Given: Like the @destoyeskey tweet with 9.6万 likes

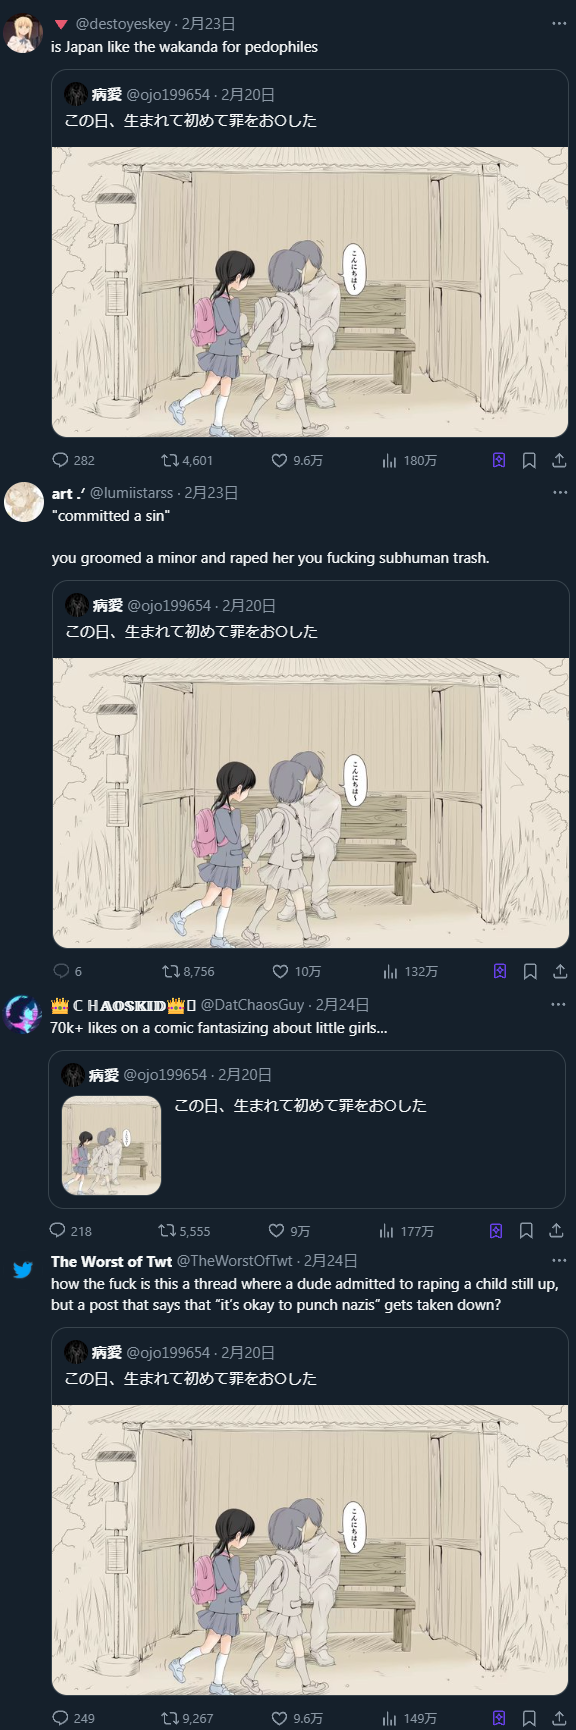Looking at the screenshot, I should pyautogui.click(x=280, y=460).
